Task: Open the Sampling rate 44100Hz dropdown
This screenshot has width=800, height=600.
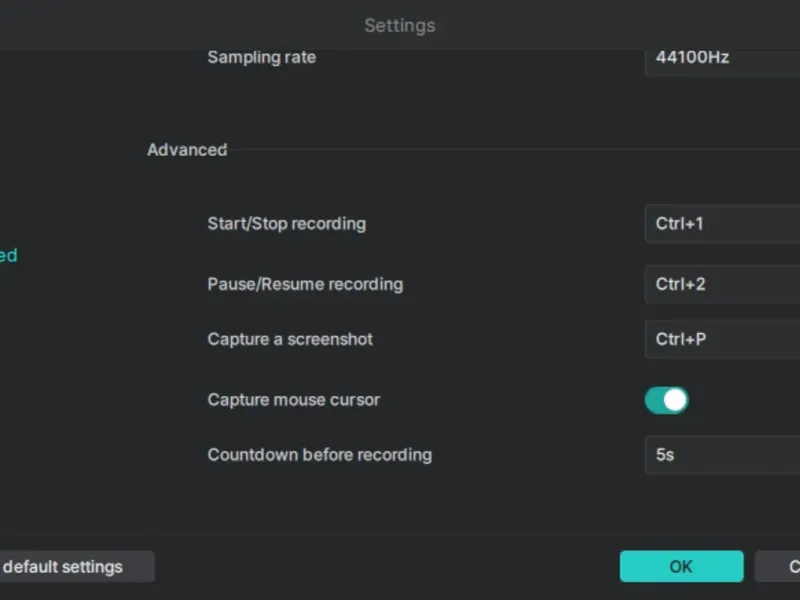Action: (722, 58)
